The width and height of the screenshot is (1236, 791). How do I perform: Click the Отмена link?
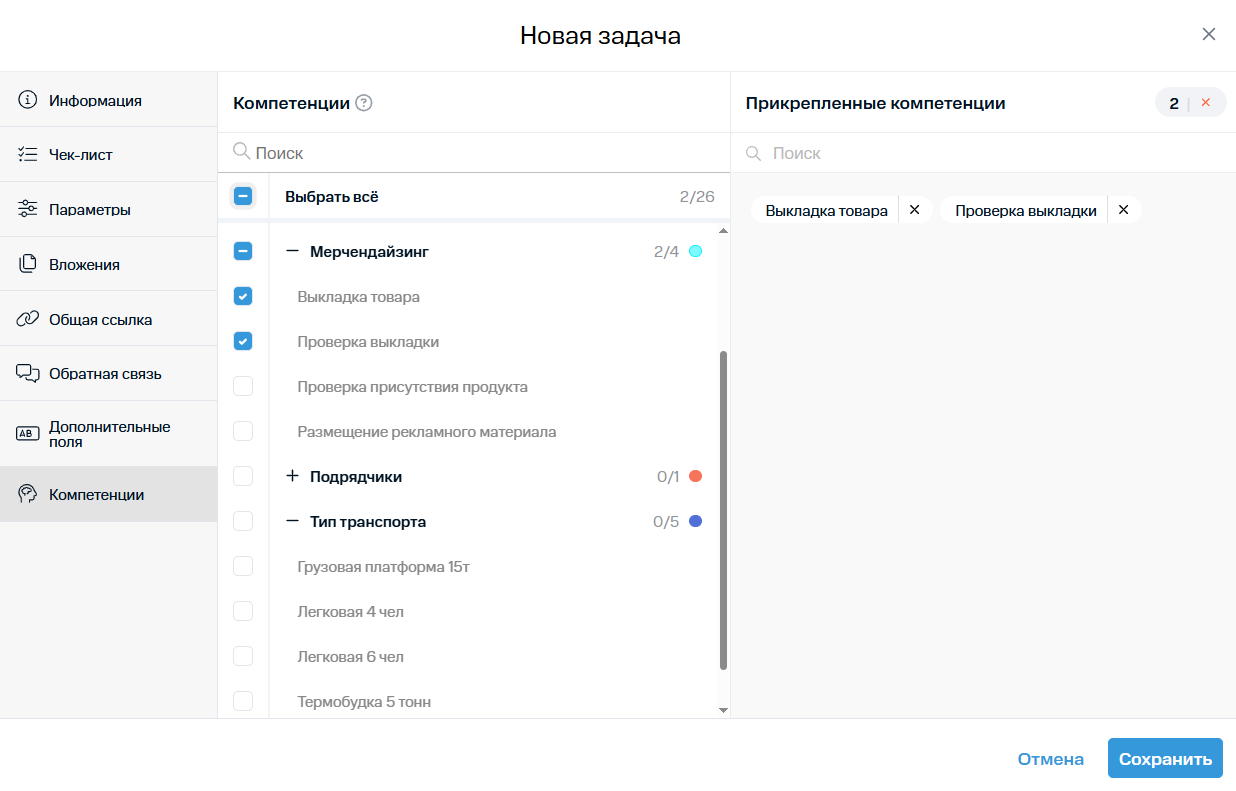point(1050,759)
